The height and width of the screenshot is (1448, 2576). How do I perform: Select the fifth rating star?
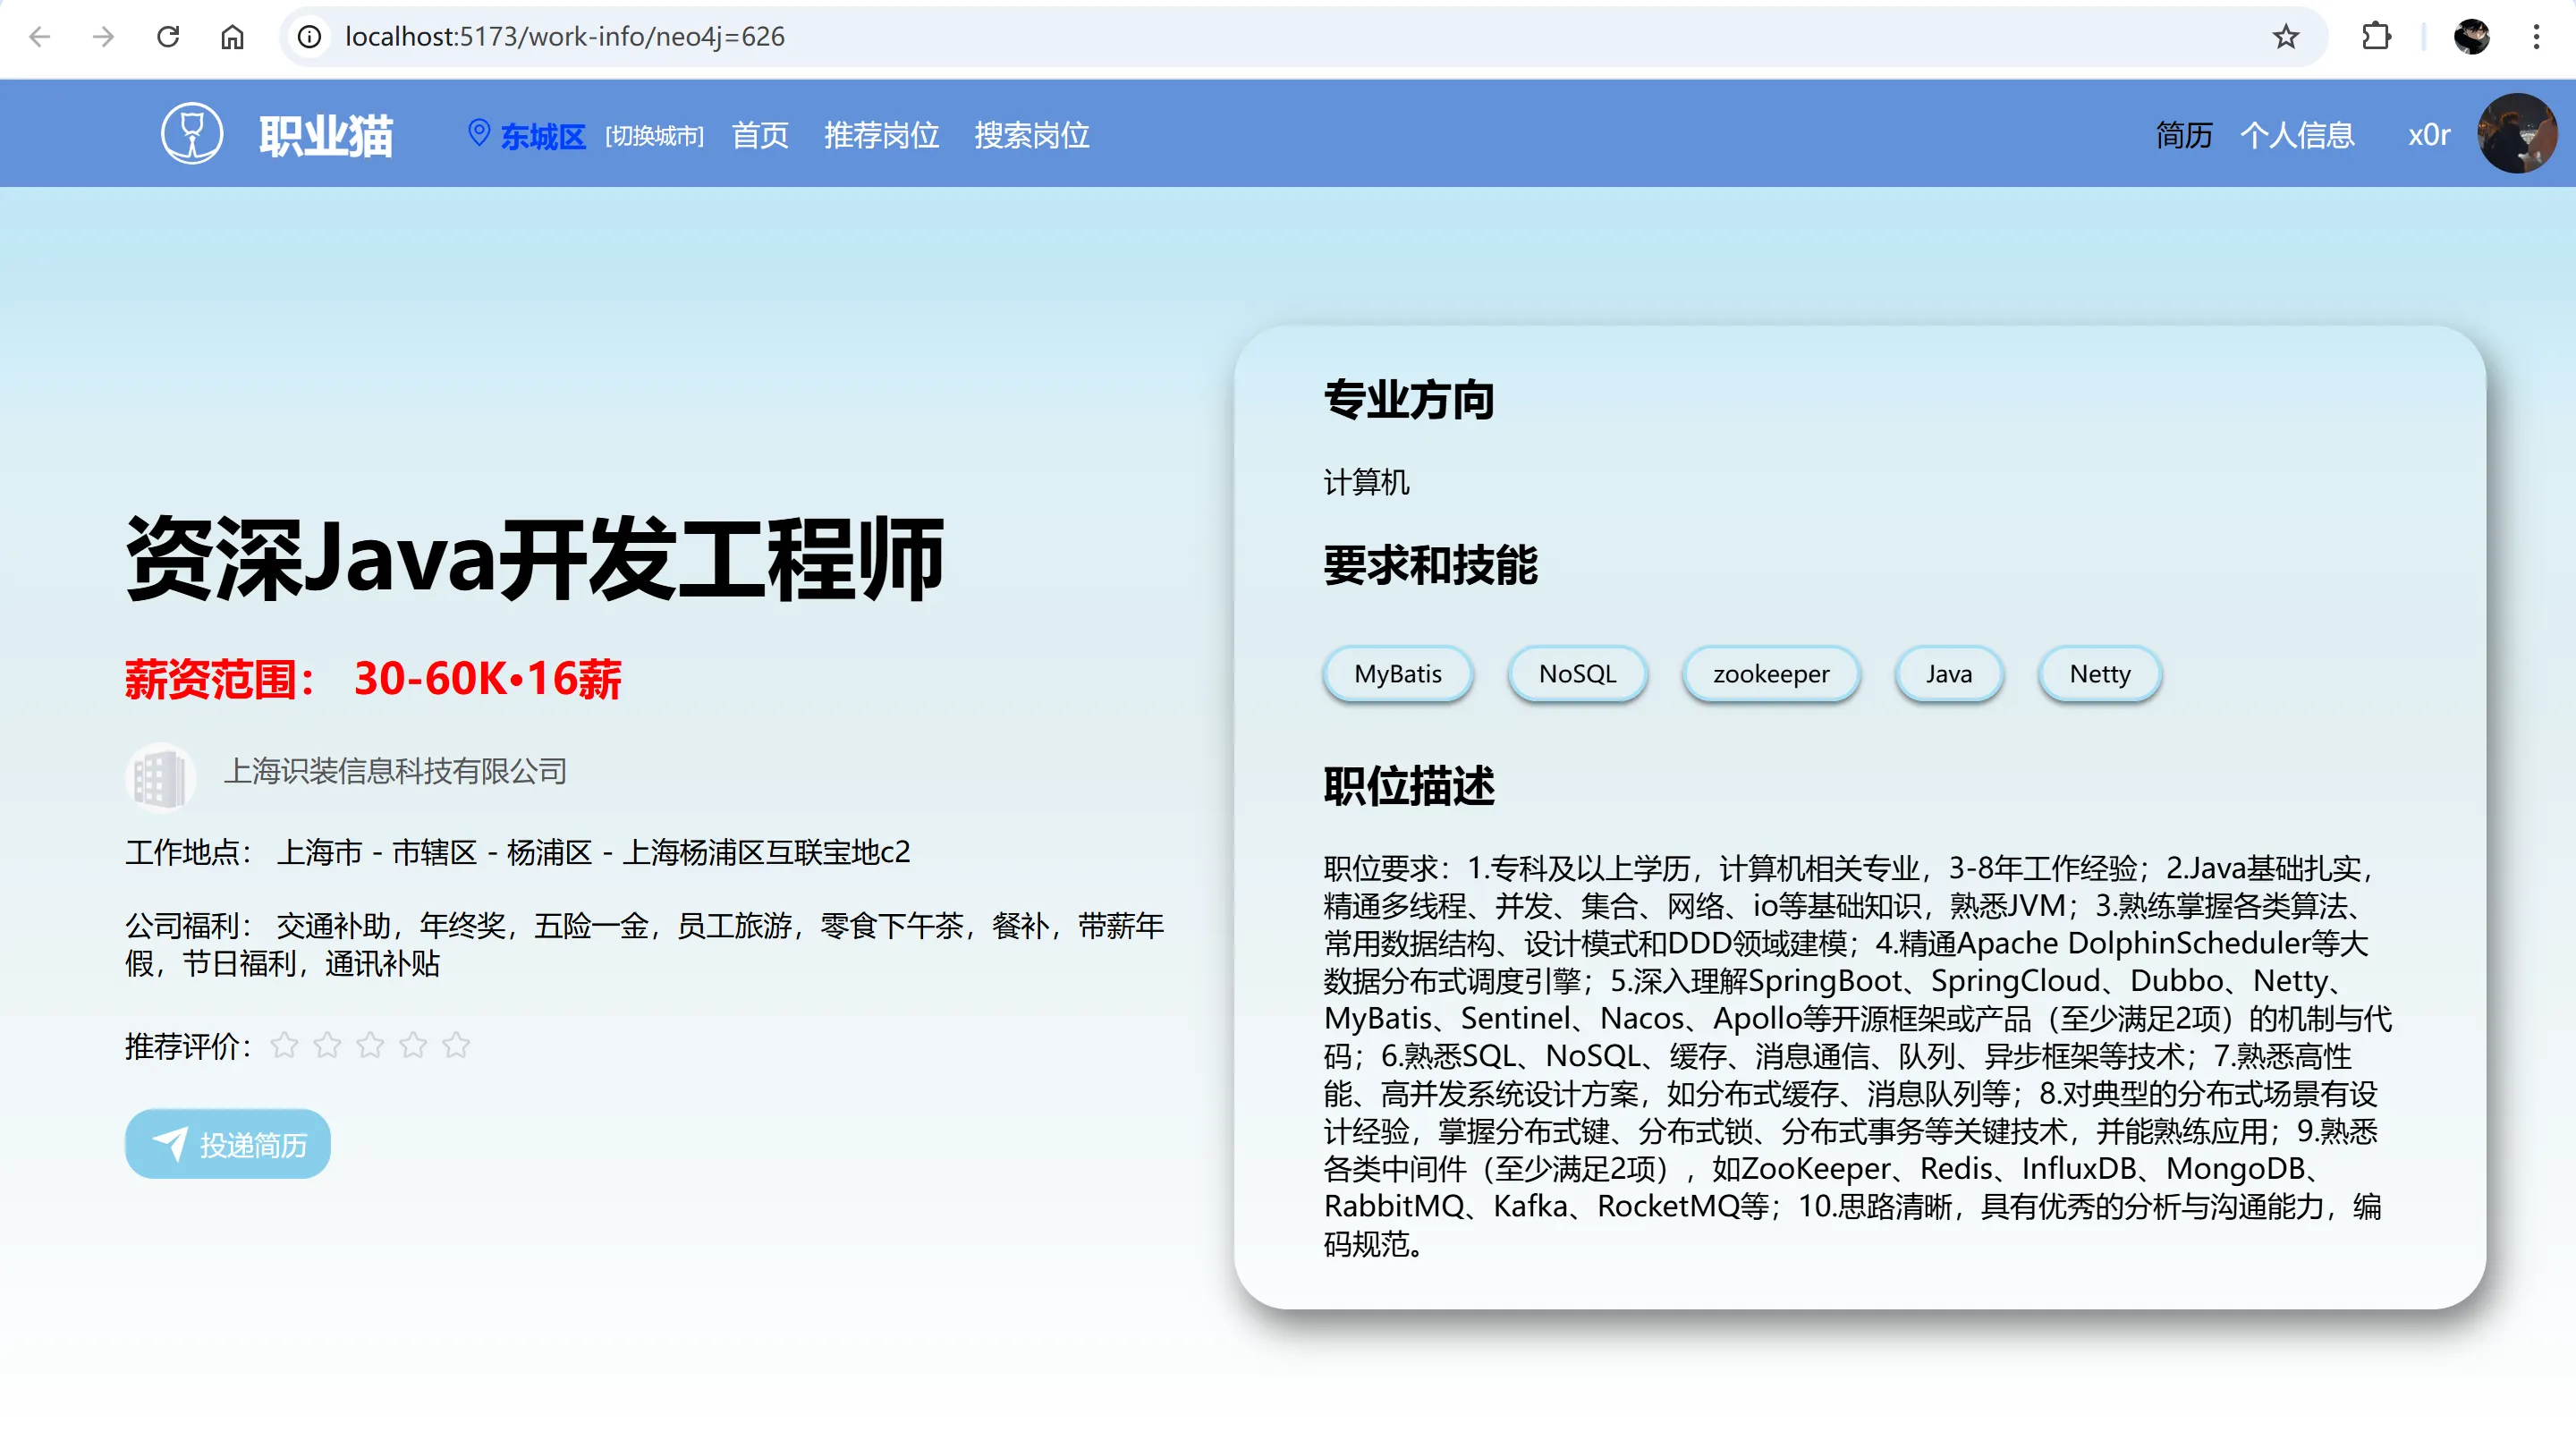tap(456, 1045)
